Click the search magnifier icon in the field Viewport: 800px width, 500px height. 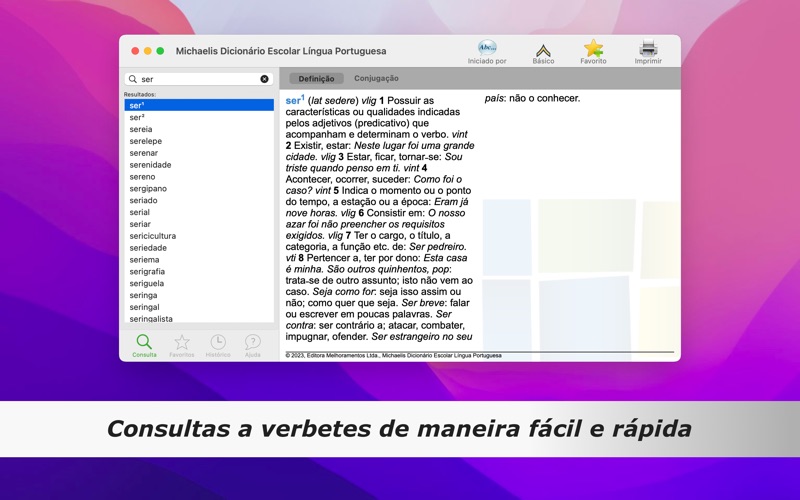133,79
